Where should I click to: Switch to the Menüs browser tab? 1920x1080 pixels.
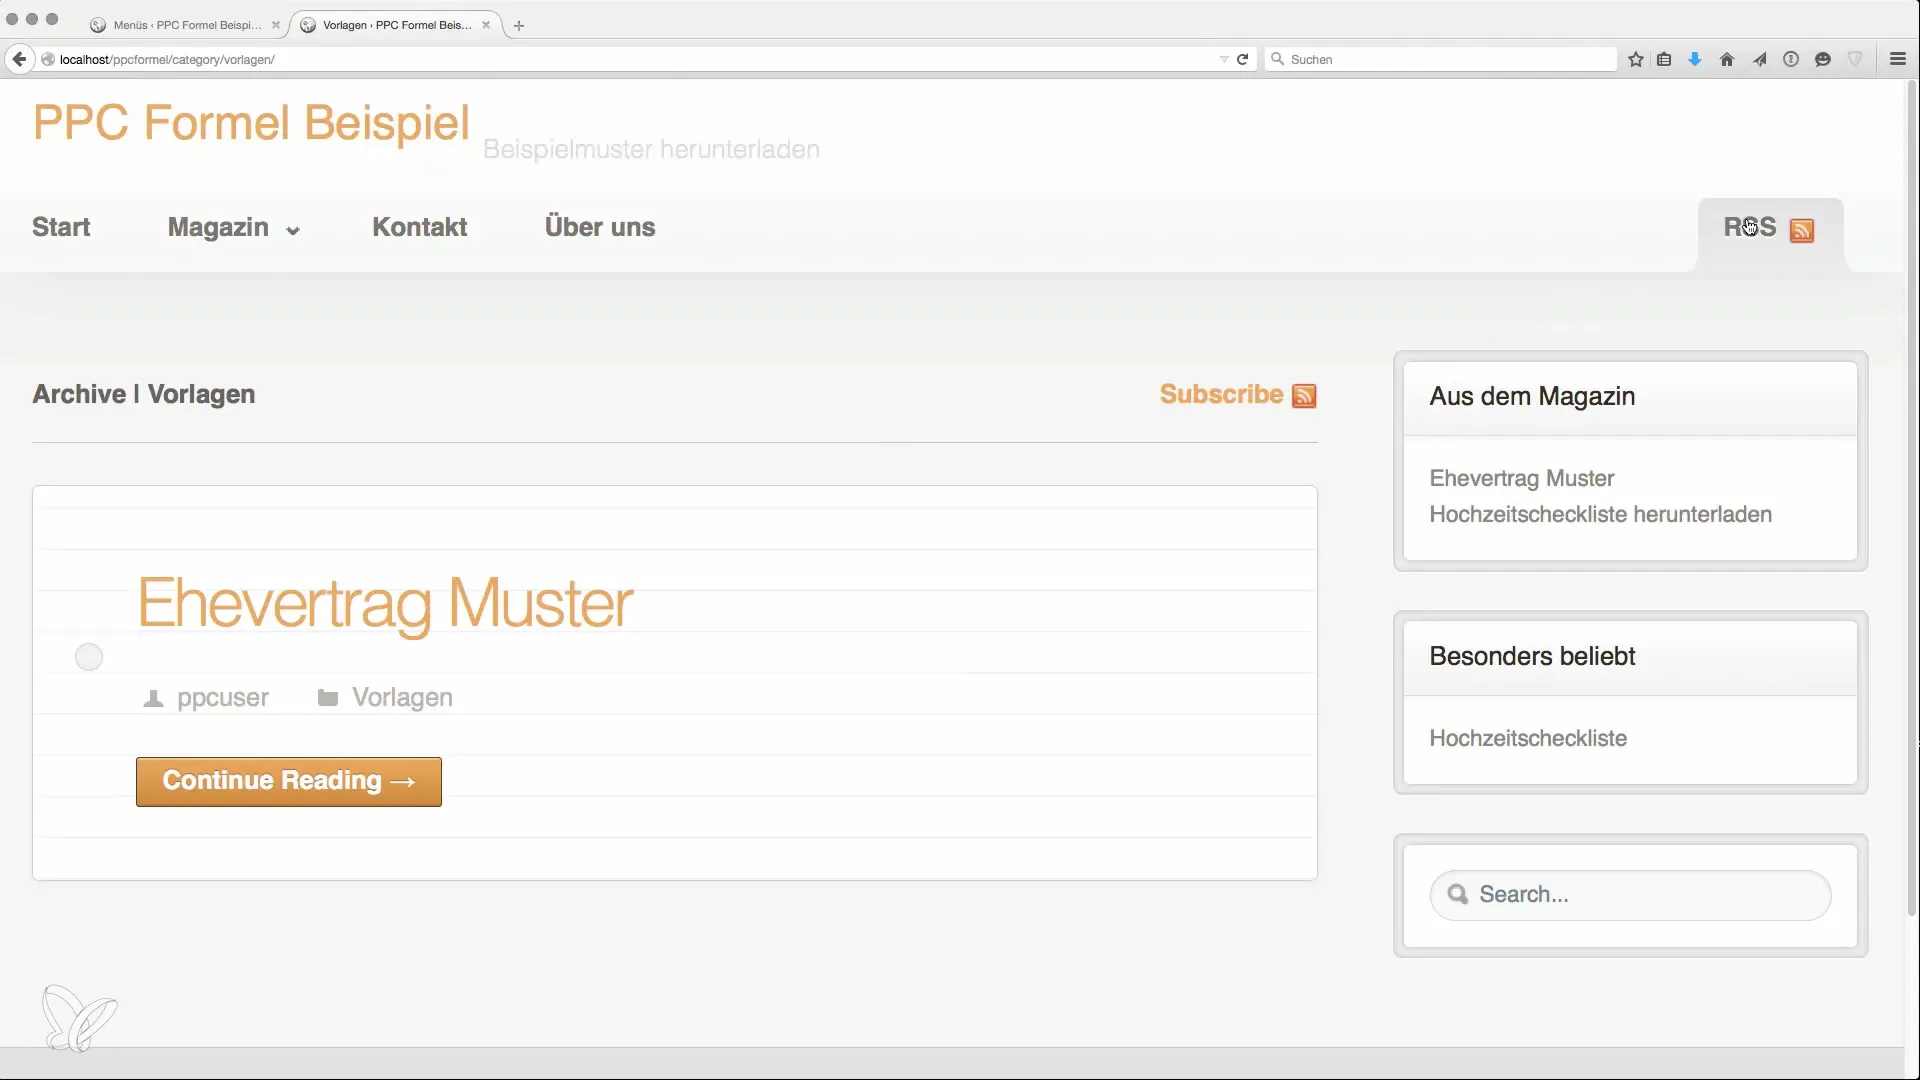(x=186, y=25)
